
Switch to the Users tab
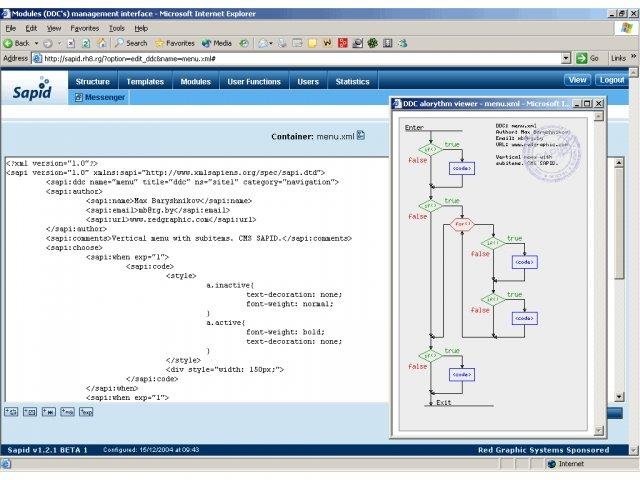click(308, 82)
